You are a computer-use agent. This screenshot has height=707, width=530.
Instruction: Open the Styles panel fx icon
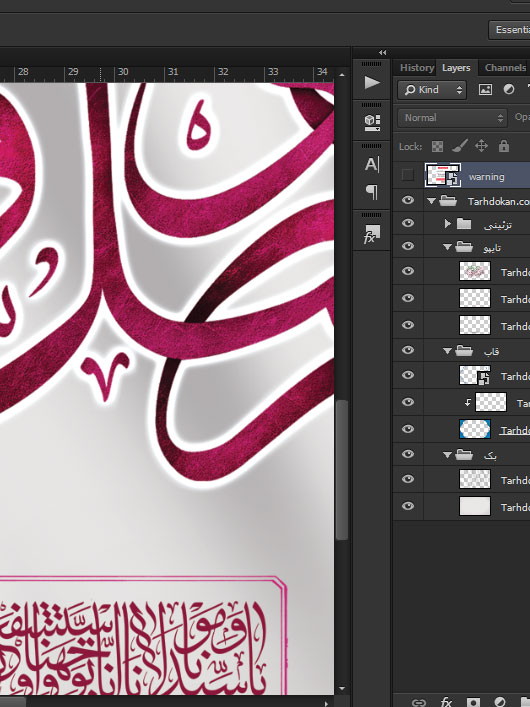coord(372,234)
